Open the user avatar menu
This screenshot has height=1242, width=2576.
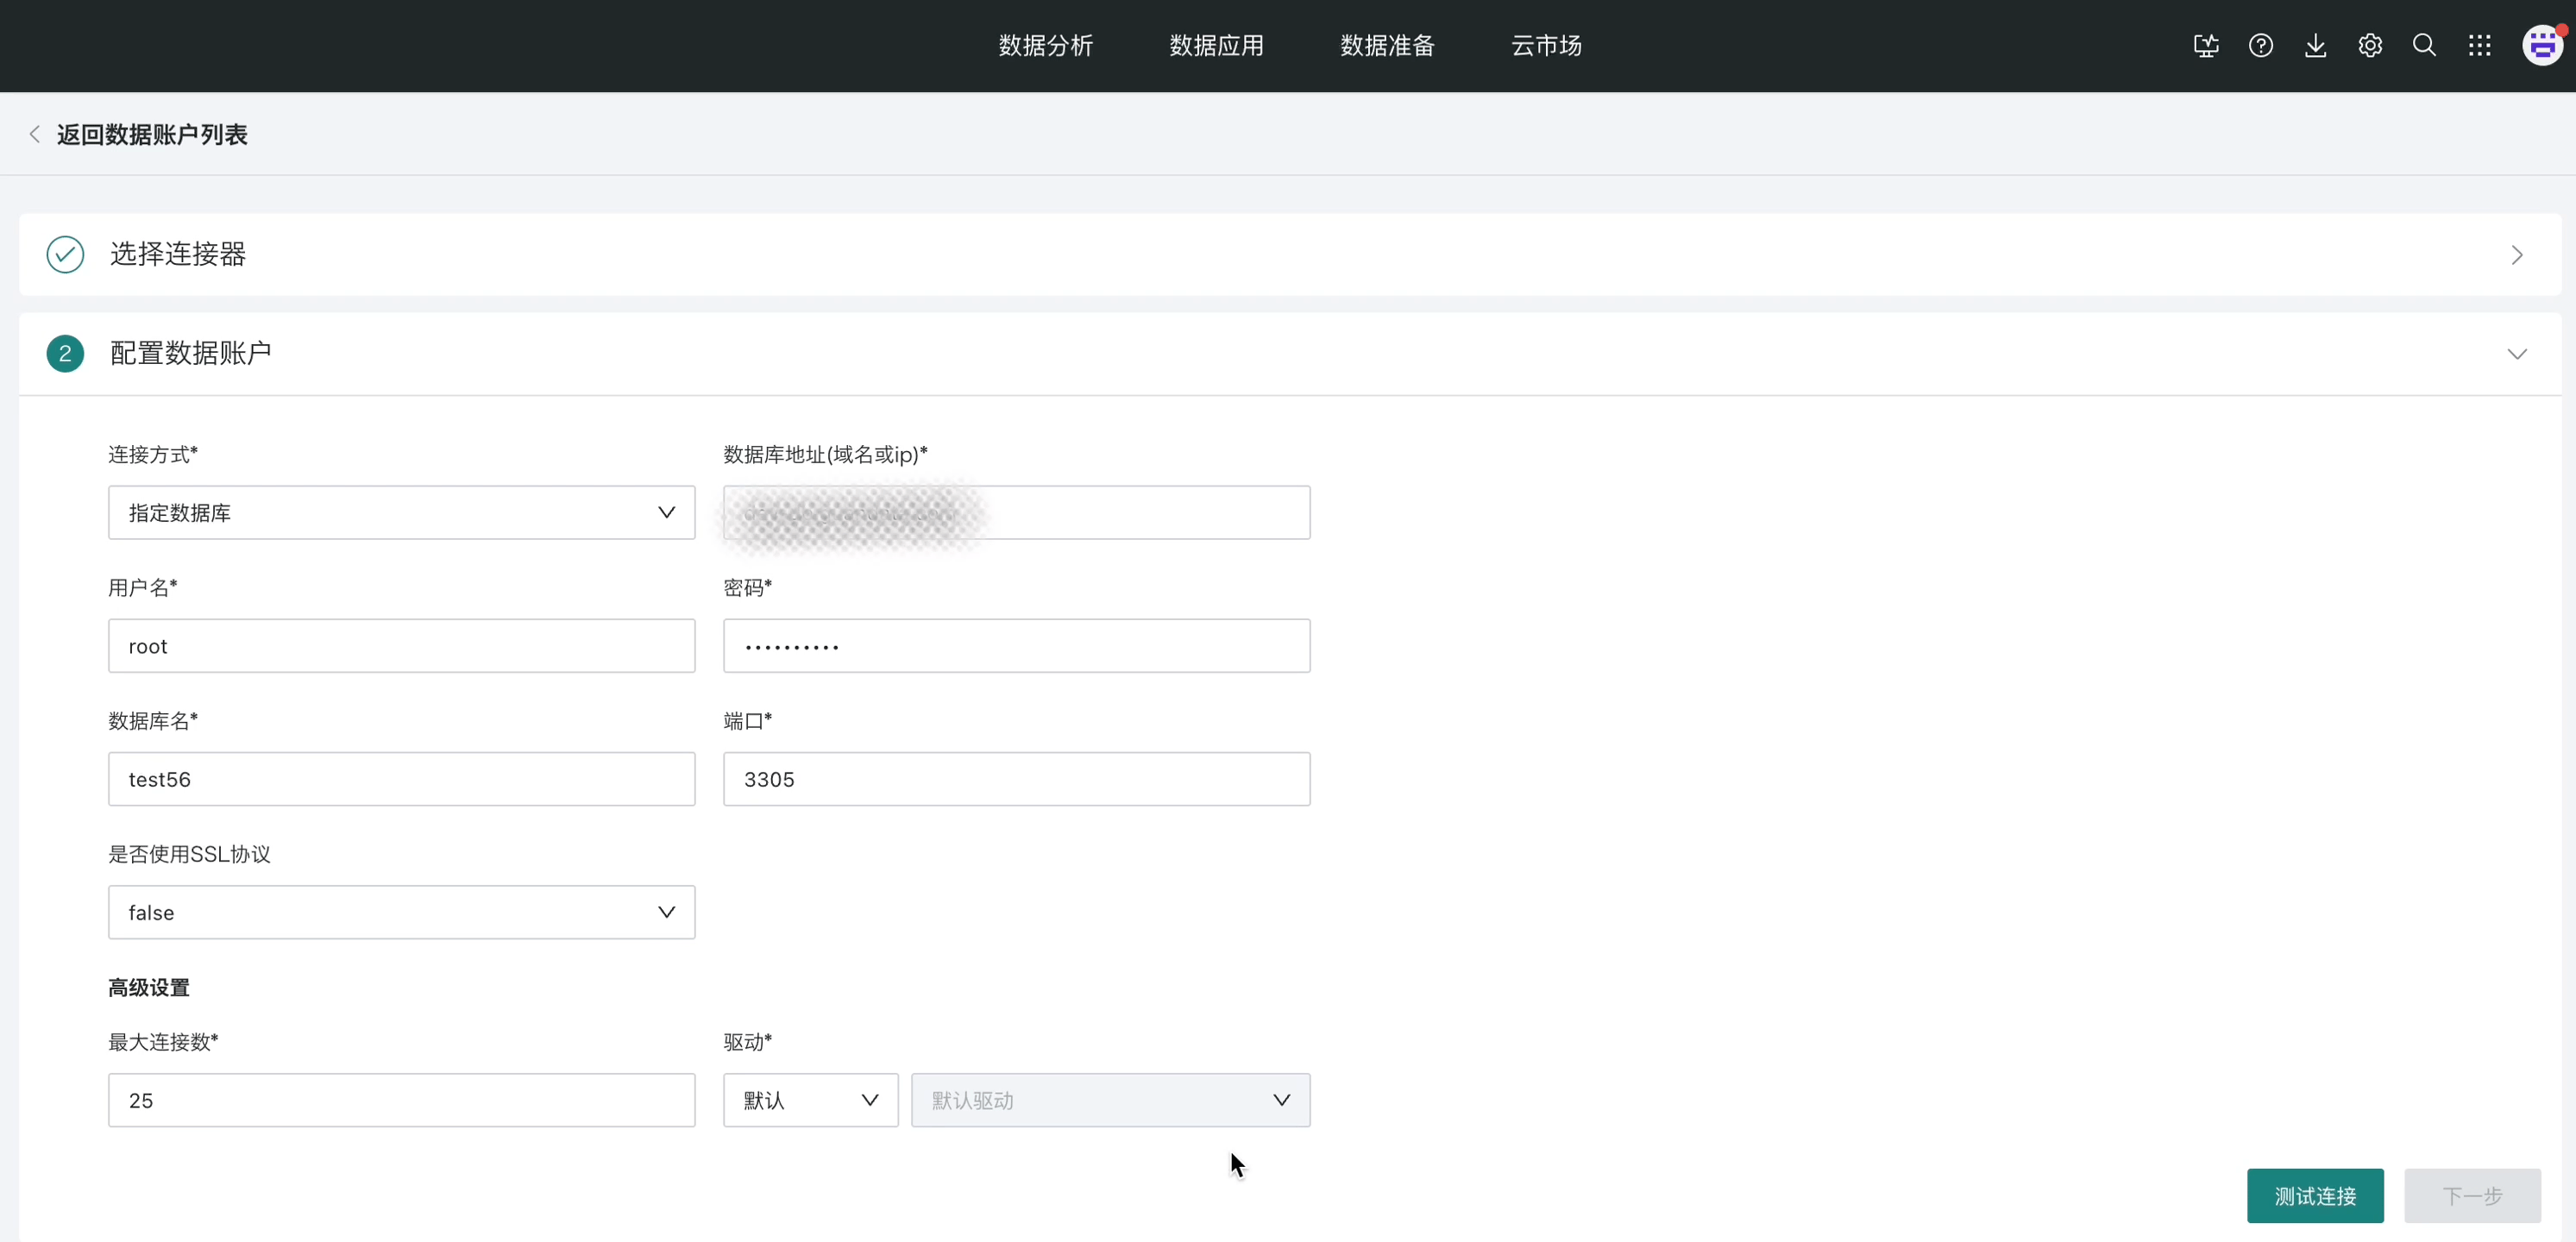pyautogui.click(x=2542, y=45)
